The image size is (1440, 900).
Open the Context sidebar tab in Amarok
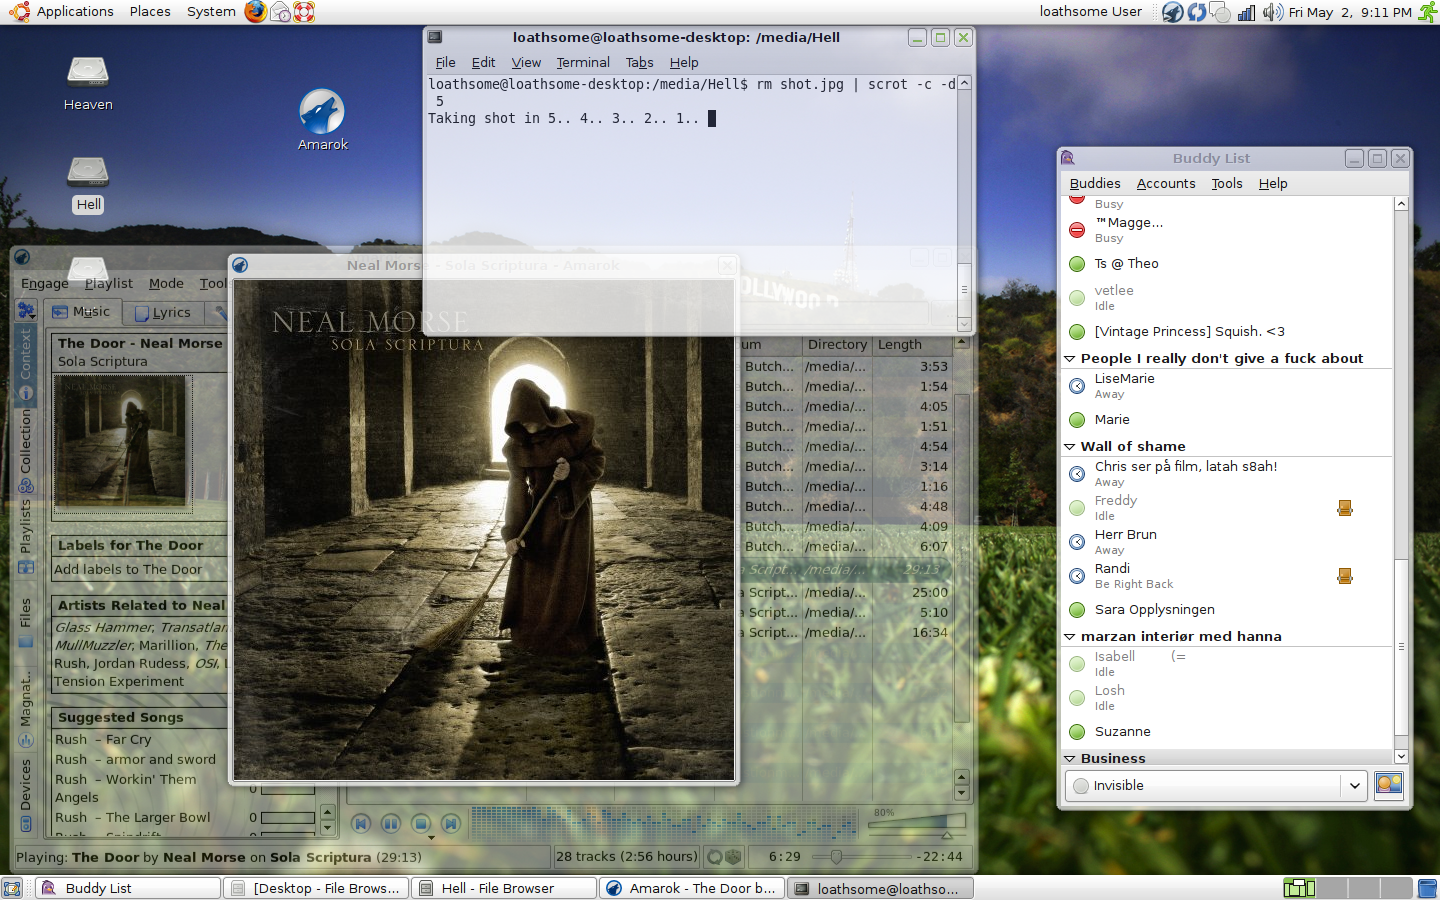tap(26, 363)
